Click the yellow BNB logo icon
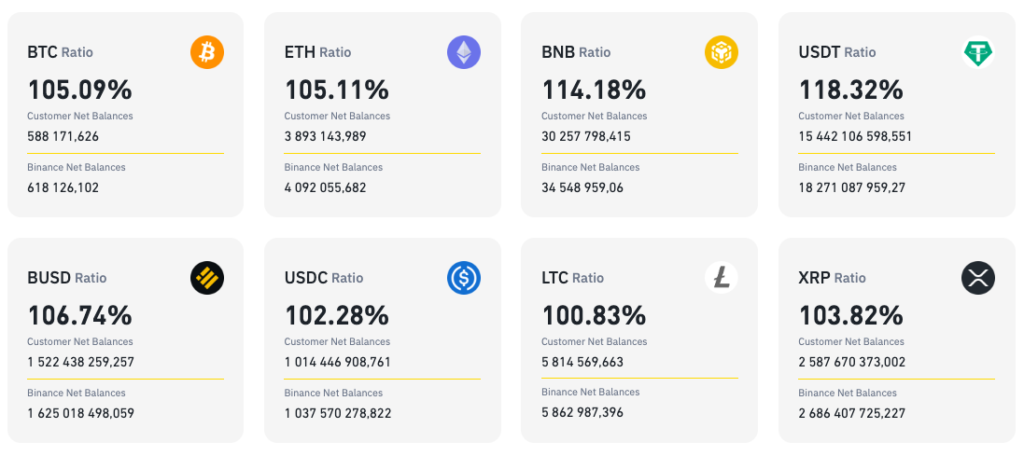Viewport: 1024px width, 456px height. (721, 52)
